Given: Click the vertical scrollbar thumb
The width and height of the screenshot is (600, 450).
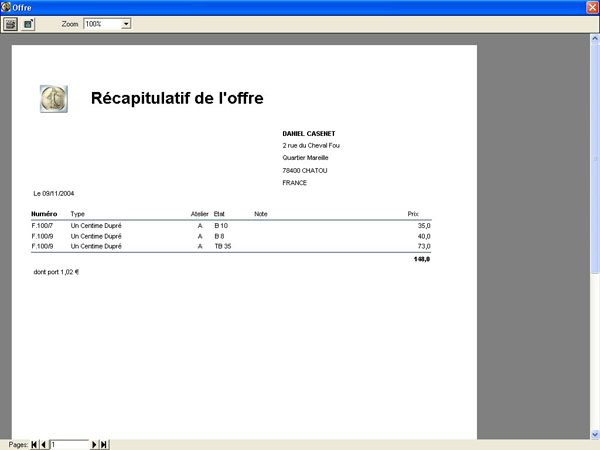Looking at the screenshot, I should (x=595, y=158).
